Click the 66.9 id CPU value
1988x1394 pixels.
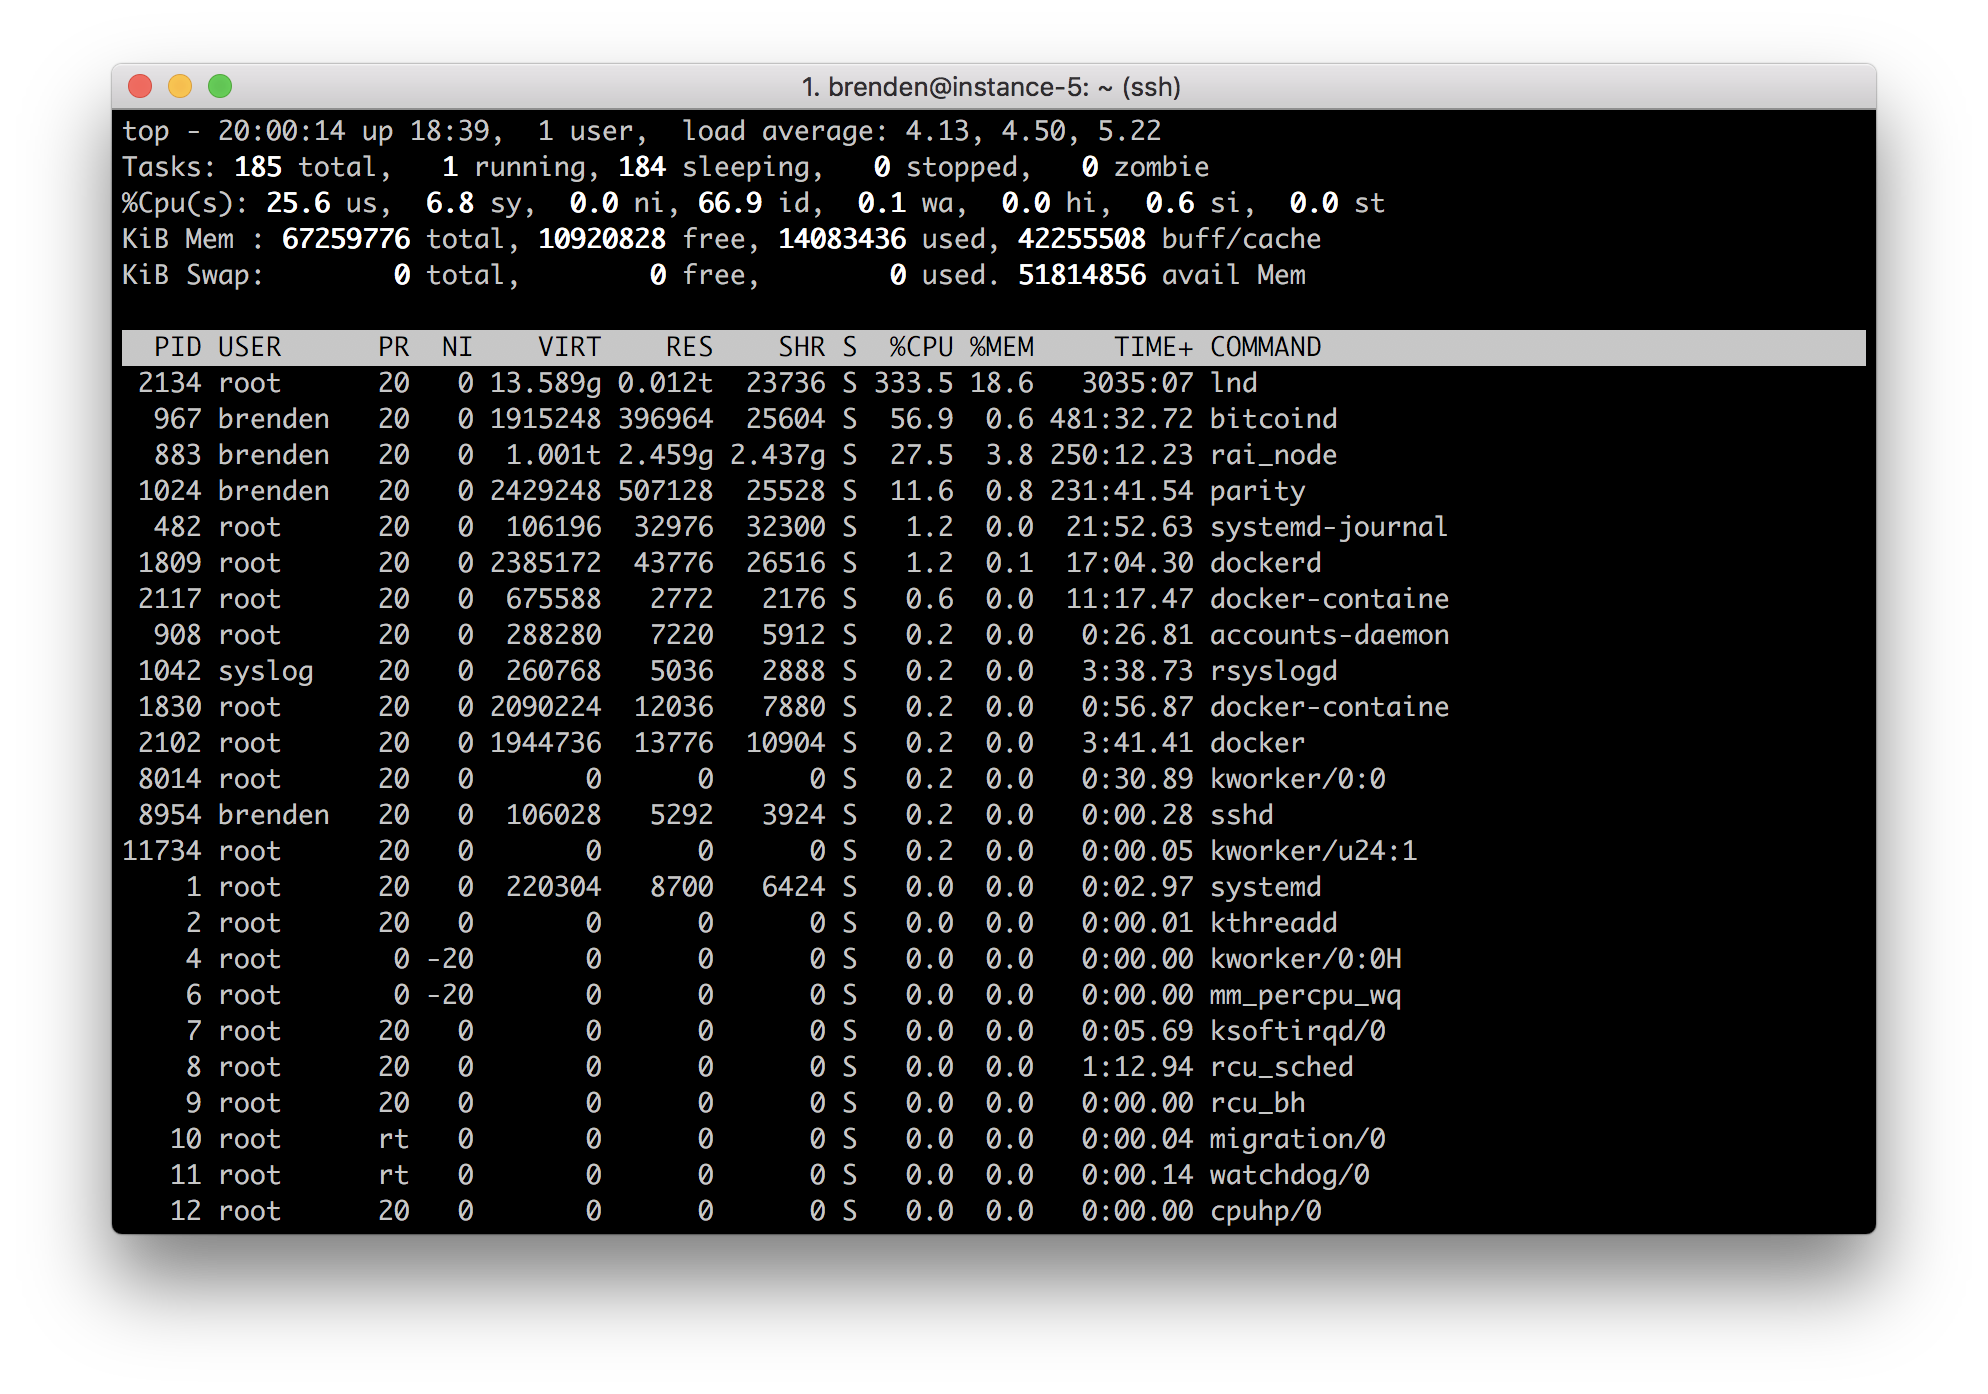pyautogui.click(x=729, y=203)
